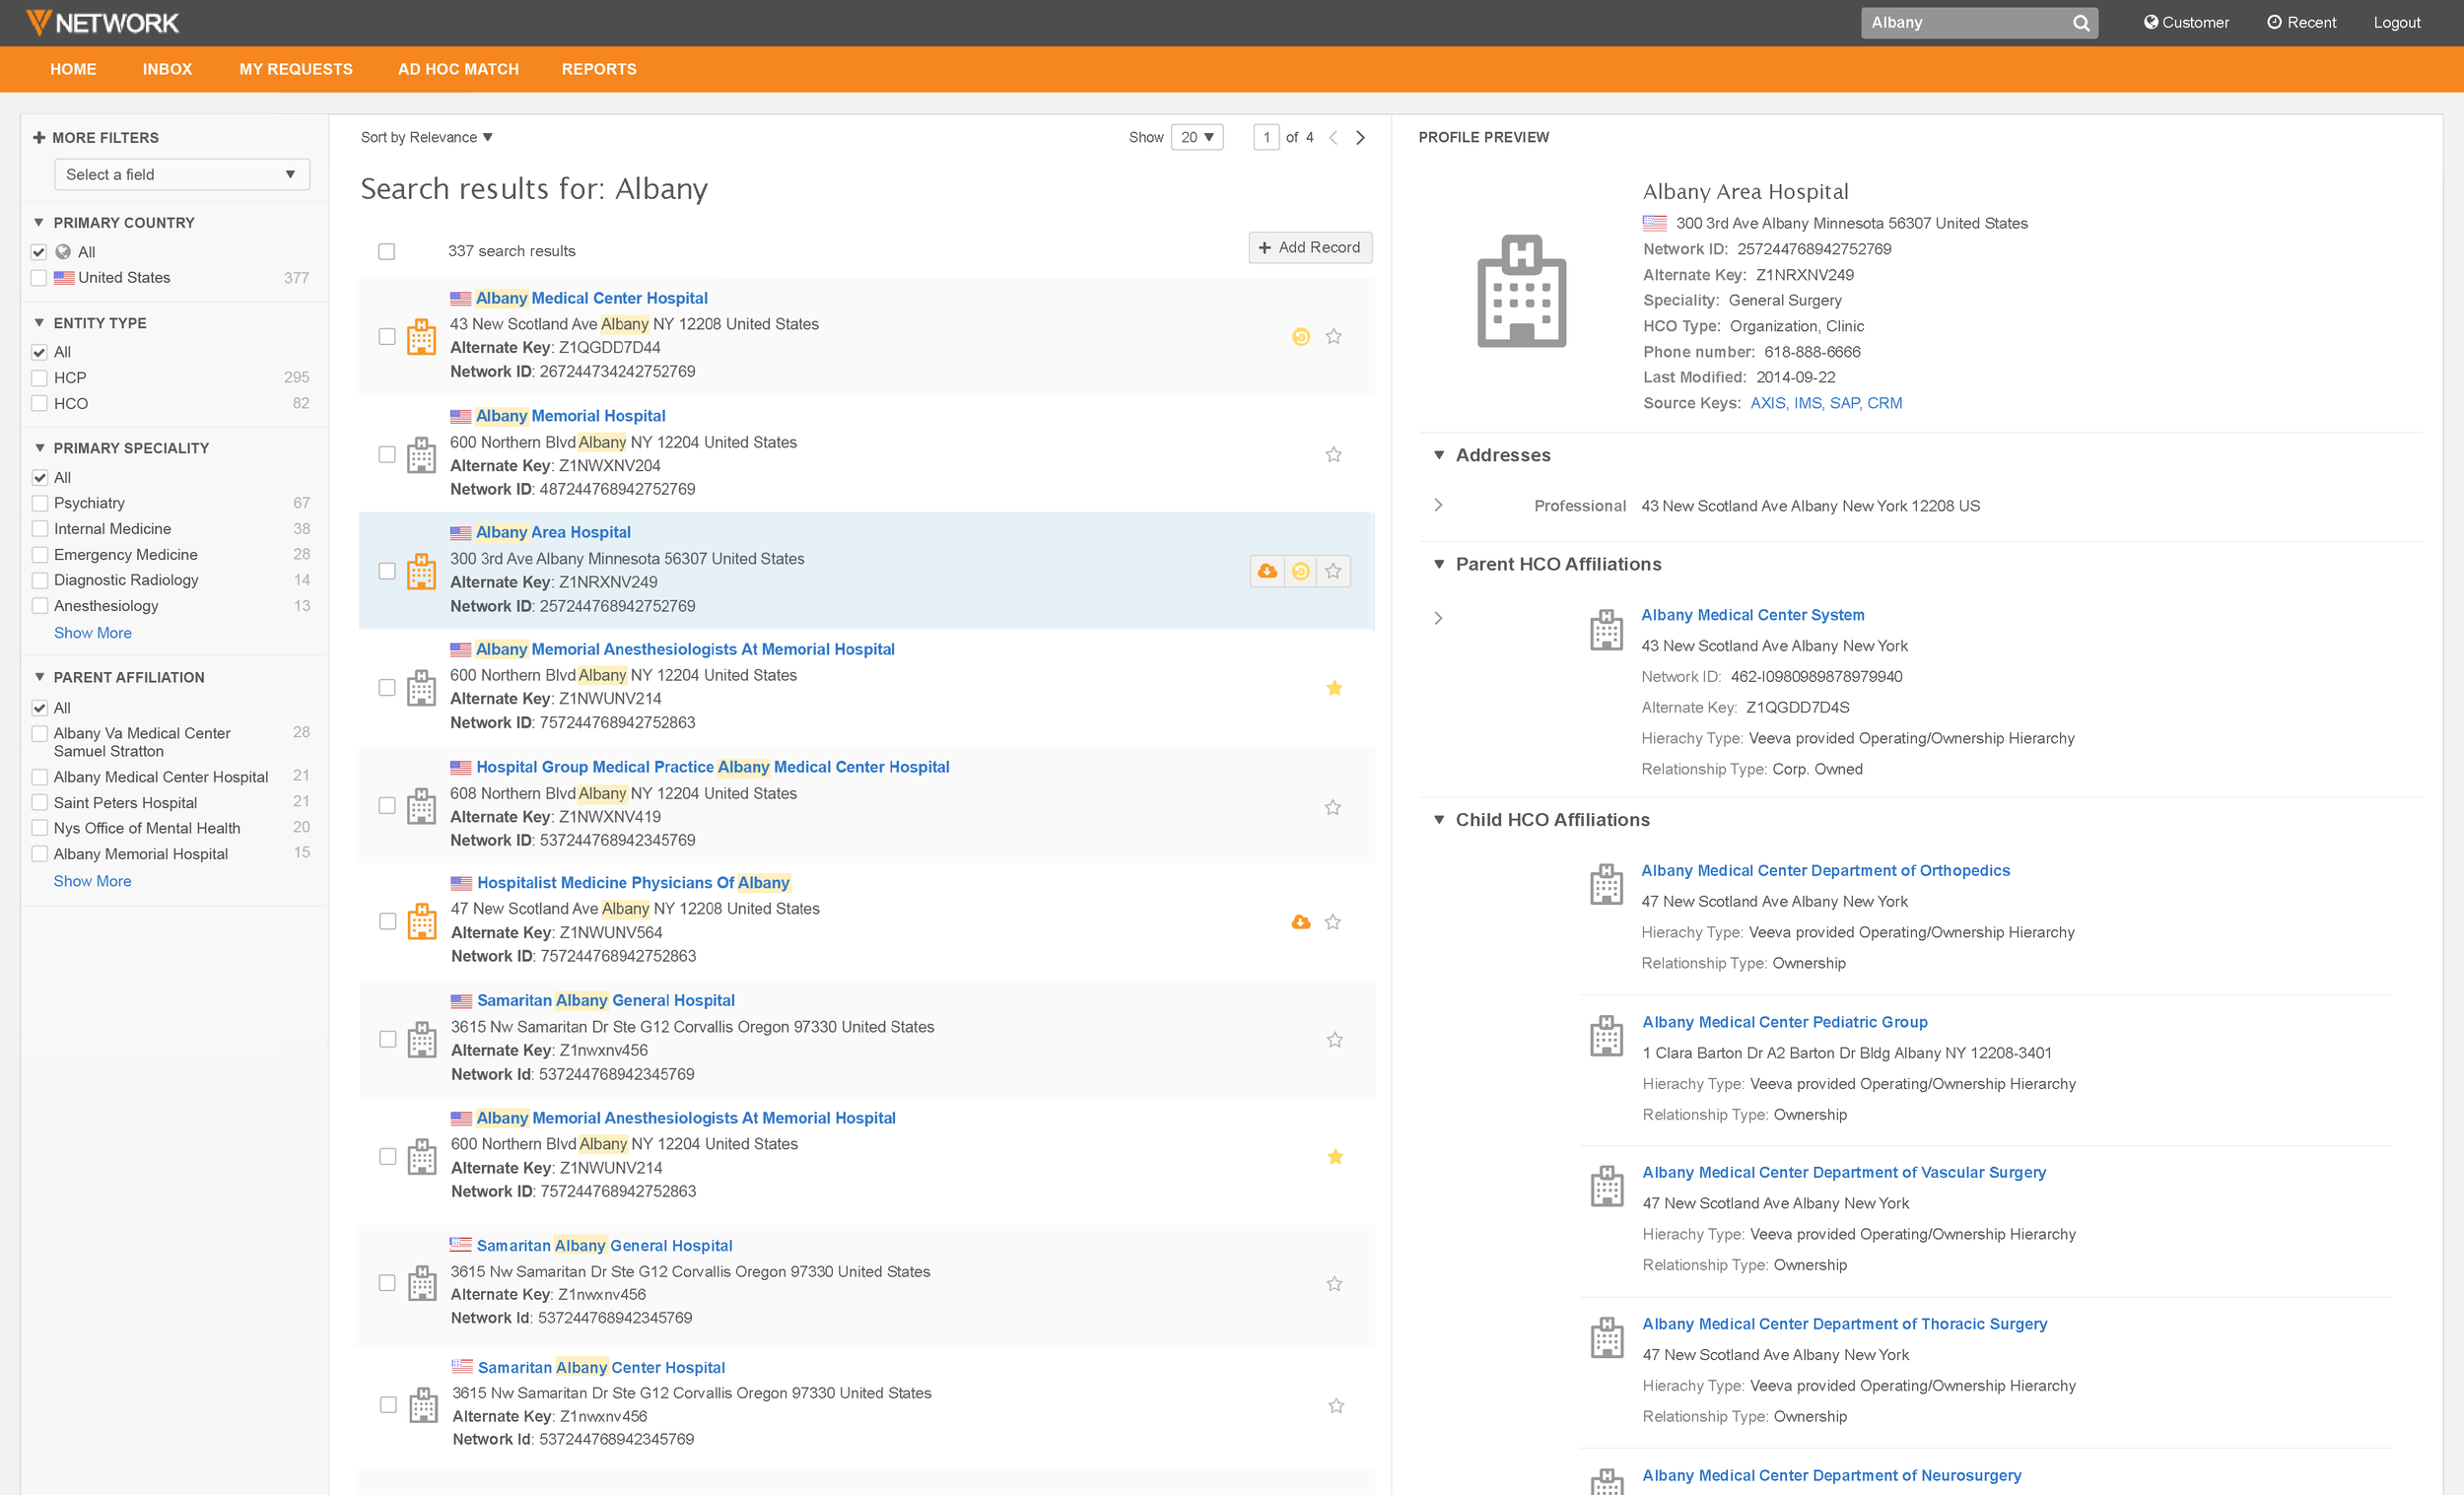
Task: Expand the Professional address row chevron
Action: (1438, 506)
